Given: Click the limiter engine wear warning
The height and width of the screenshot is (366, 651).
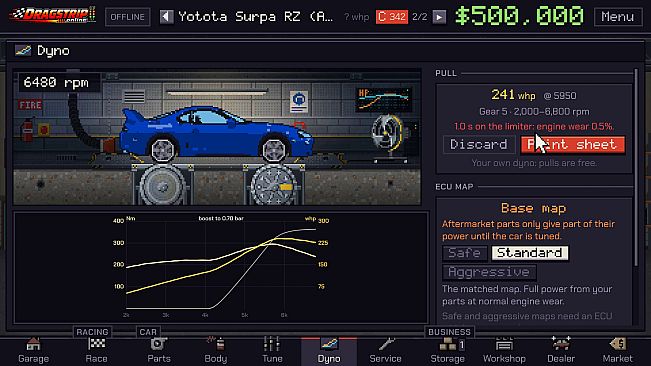Looking at the screenshot, I should 534,126.
